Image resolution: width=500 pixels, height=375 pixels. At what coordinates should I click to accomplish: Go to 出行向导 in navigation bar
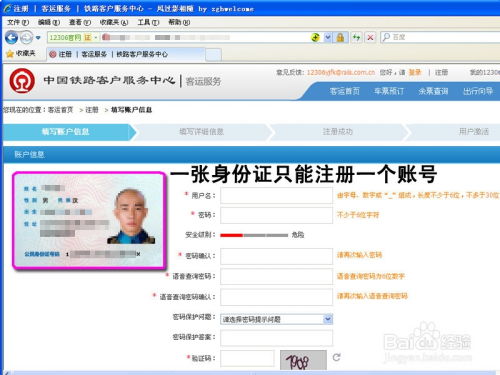point(478,91)
